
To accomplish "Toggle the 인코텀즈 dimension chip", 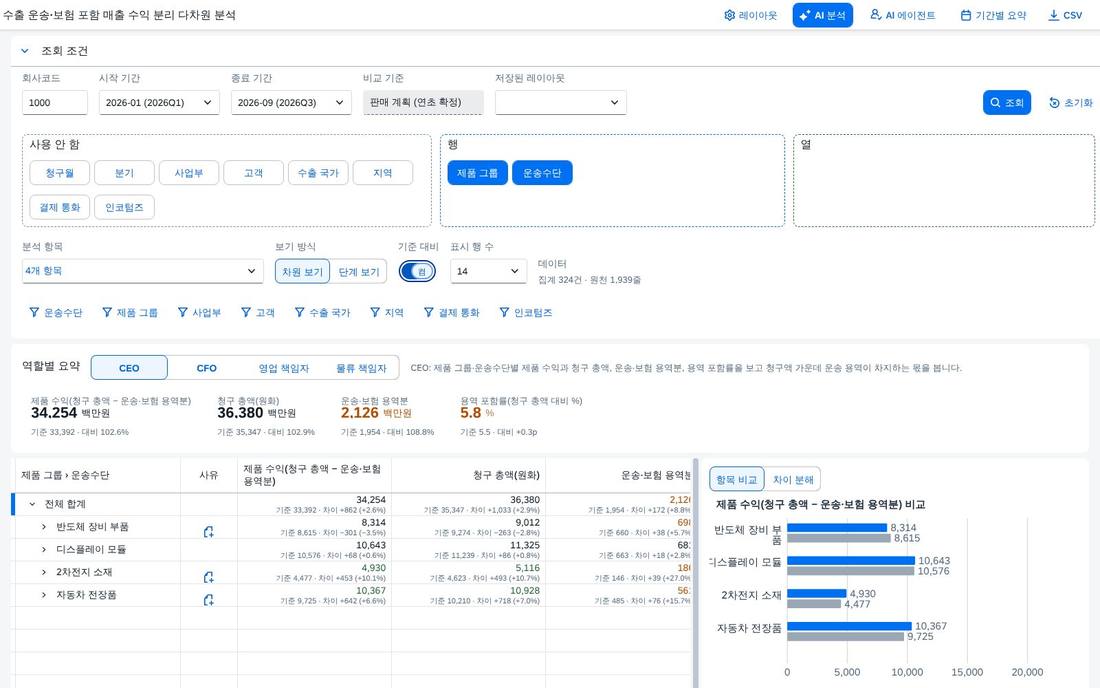I will pos(124,207).
